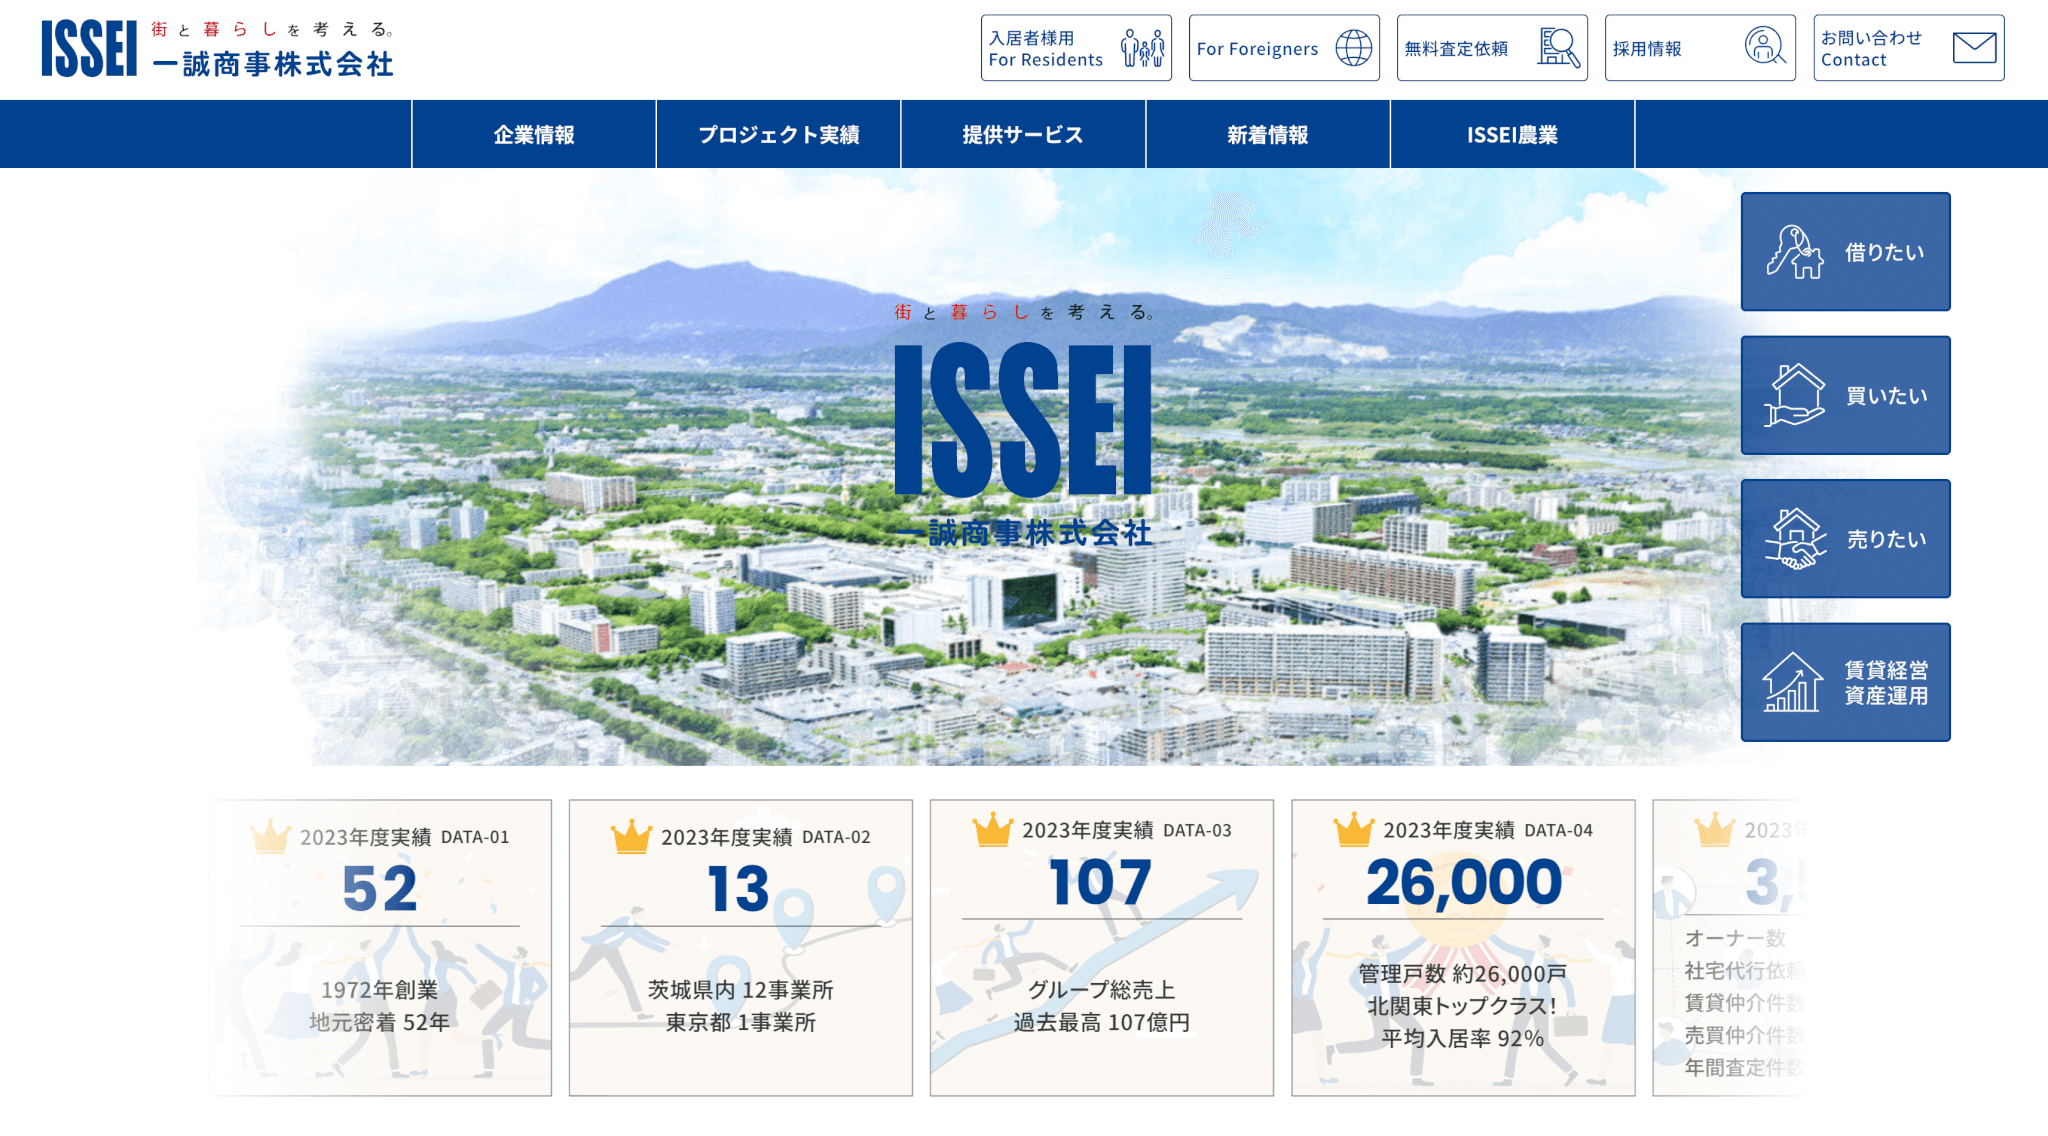Open the 提供サービス menu item
The image size is (2048, 1136).
tap(1022, 135)
